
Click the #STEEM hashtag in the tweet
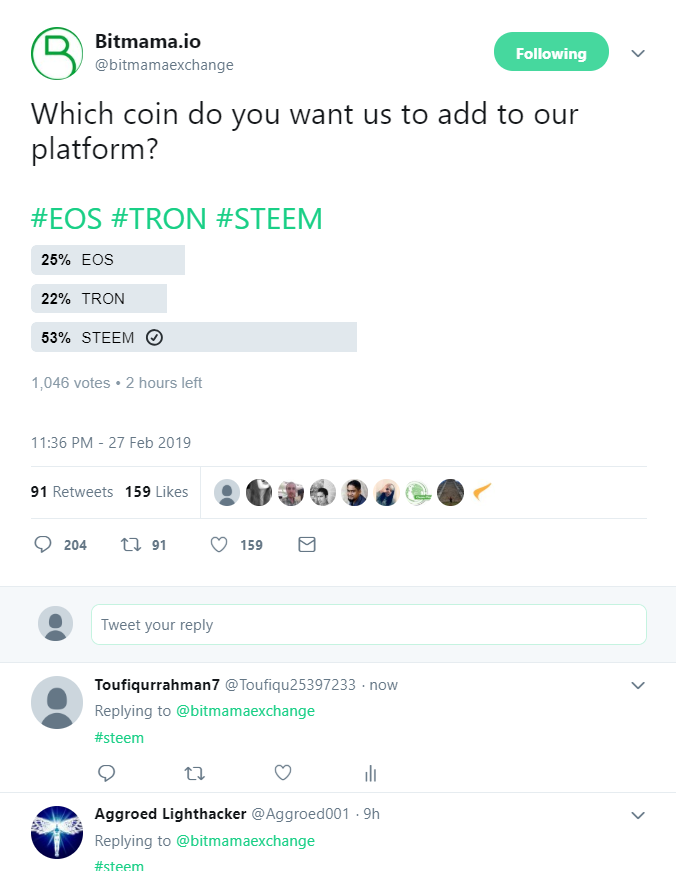[x=269, y=219]
